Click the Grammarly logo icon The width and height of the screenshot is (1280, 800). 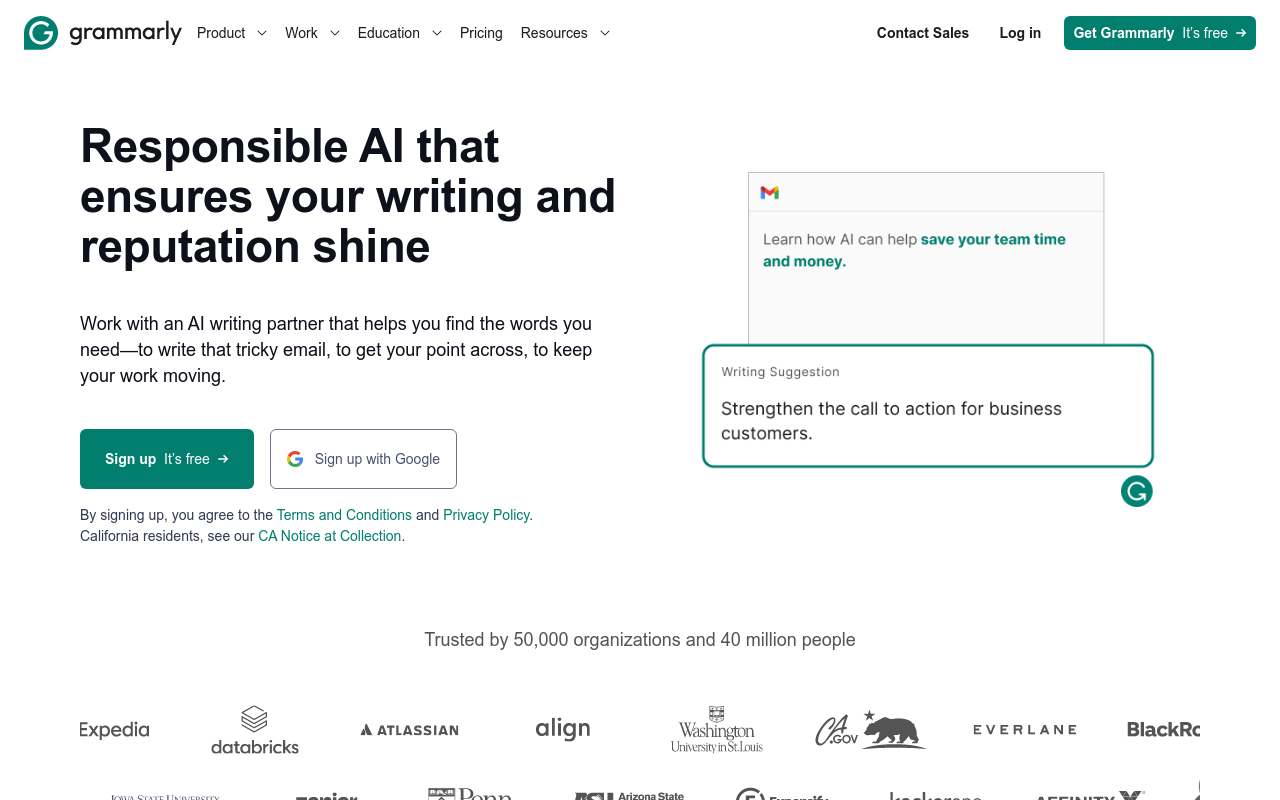[x=41, y=33]
